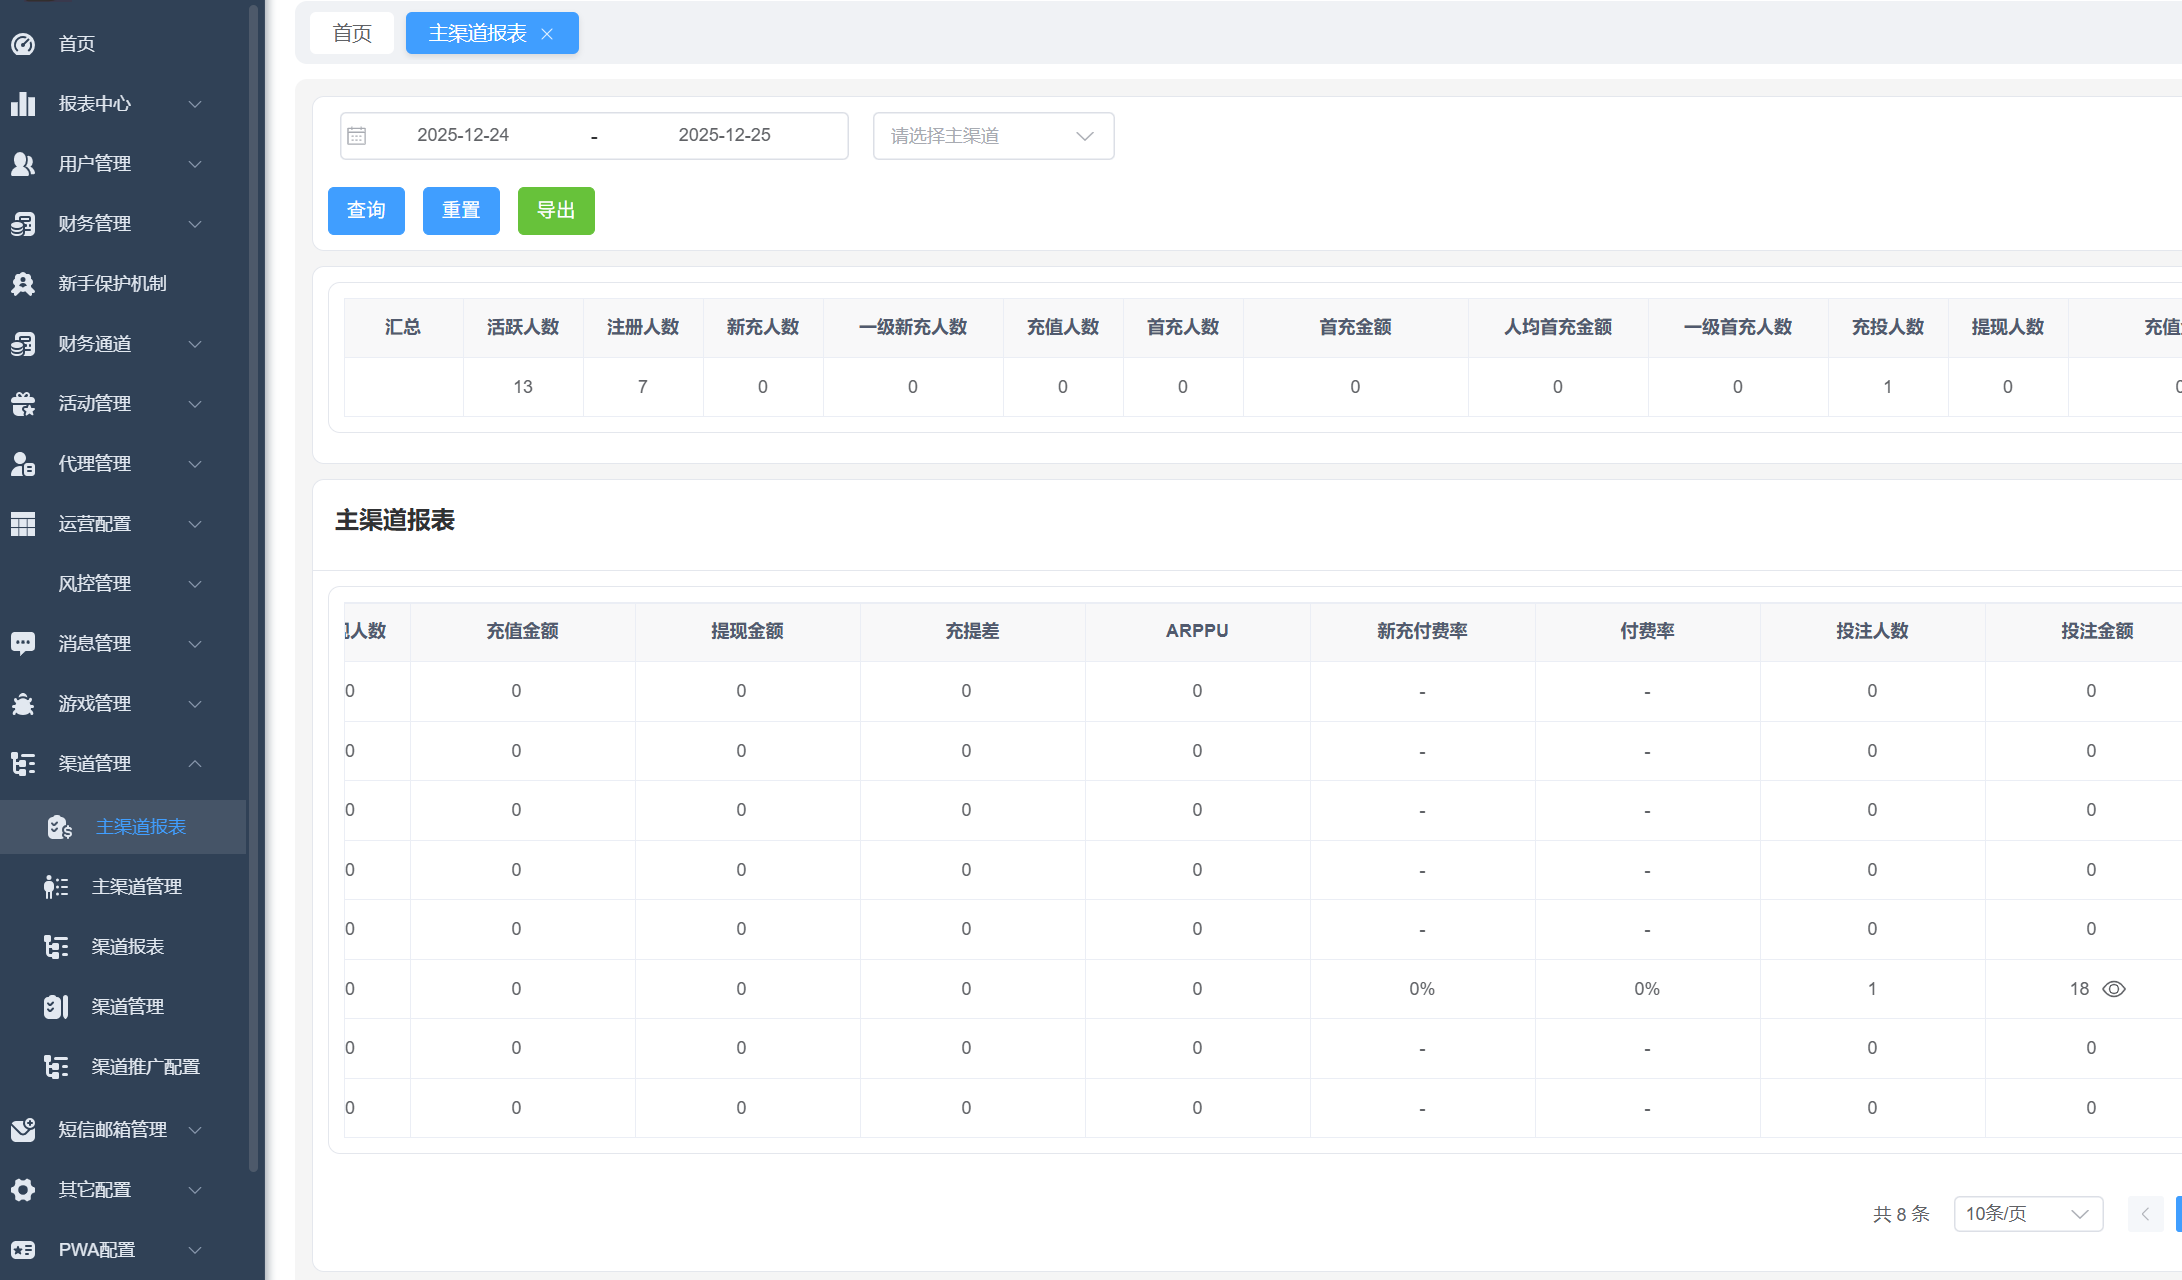Toggle the eye icon next to 投注金额 18
The image size is (2182, 1280).
click(x=2114, y=989)
